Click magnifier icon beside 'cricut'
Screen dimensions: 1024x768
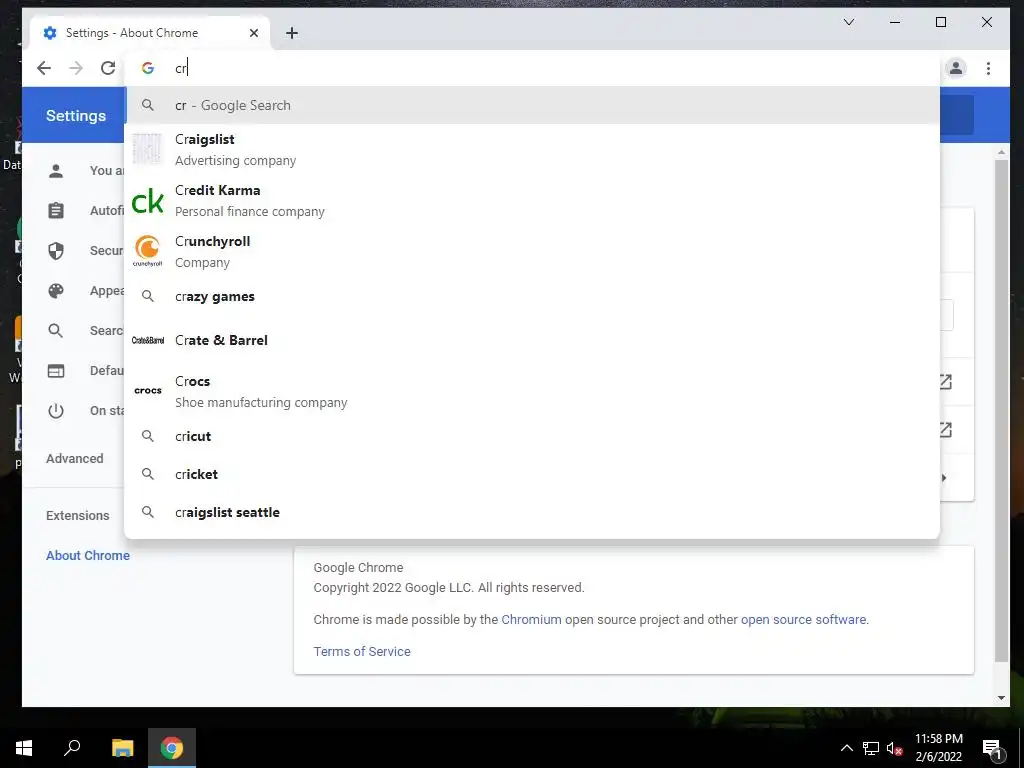tap(148, 436)
